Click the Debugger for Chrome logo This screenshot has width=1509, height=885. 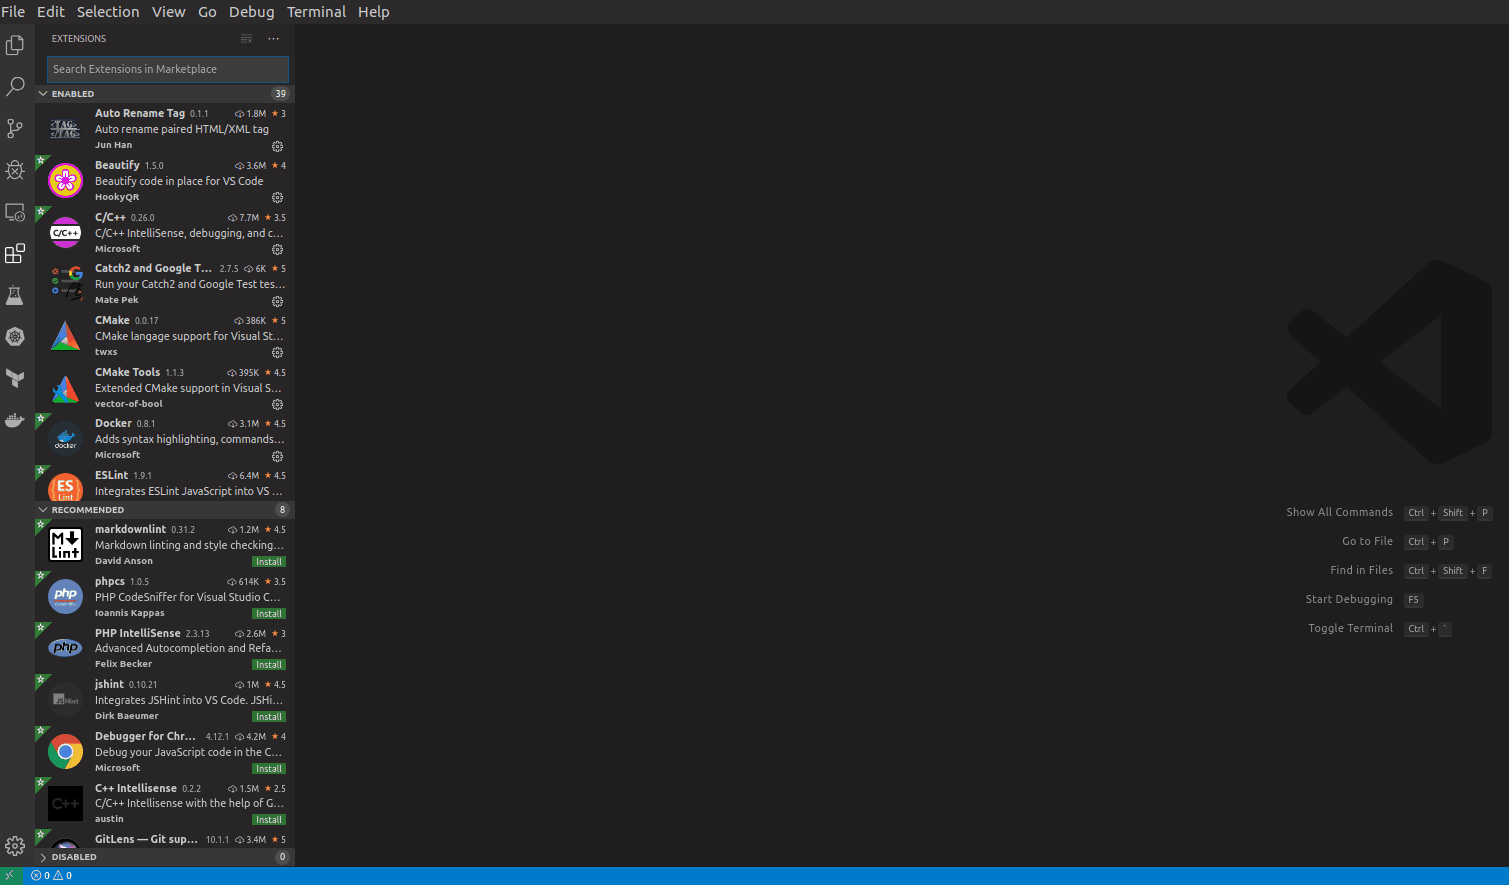pos(66,752)
